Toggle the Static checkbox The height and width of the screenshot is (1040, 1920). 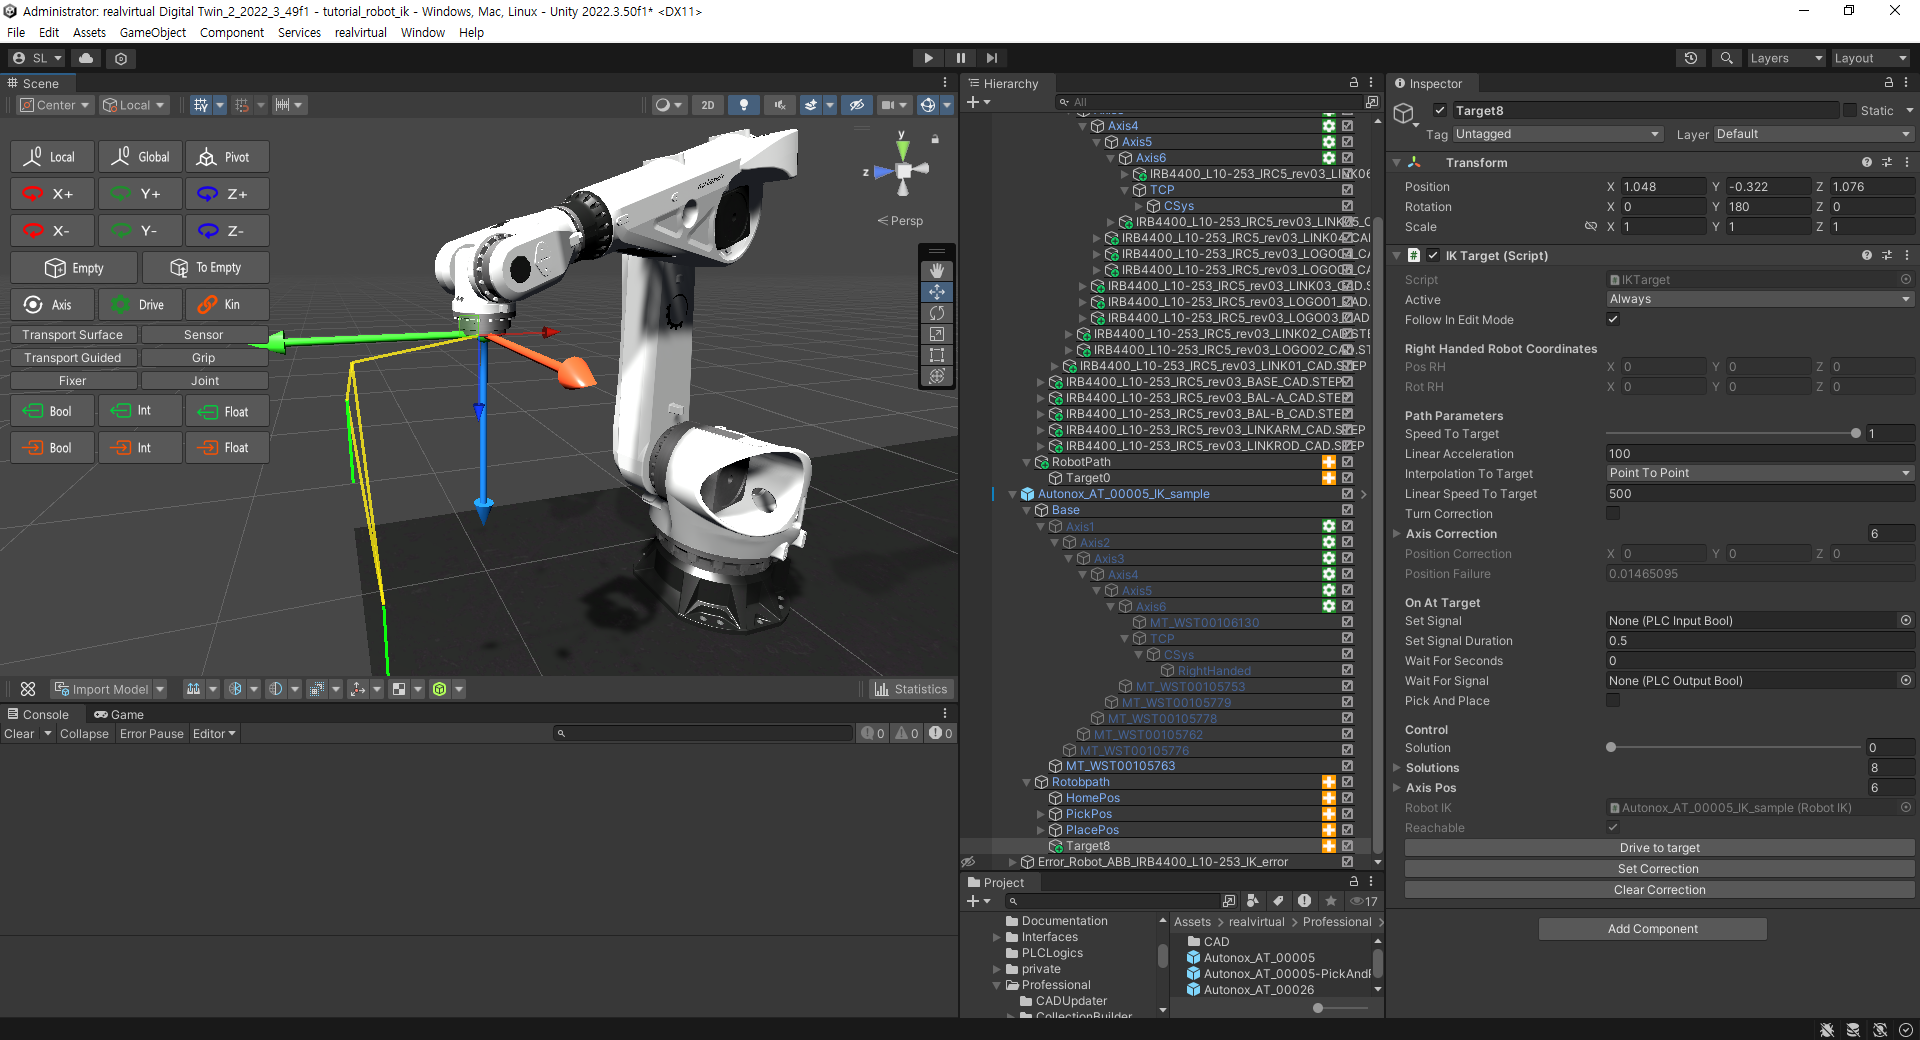coord(1850,111)
